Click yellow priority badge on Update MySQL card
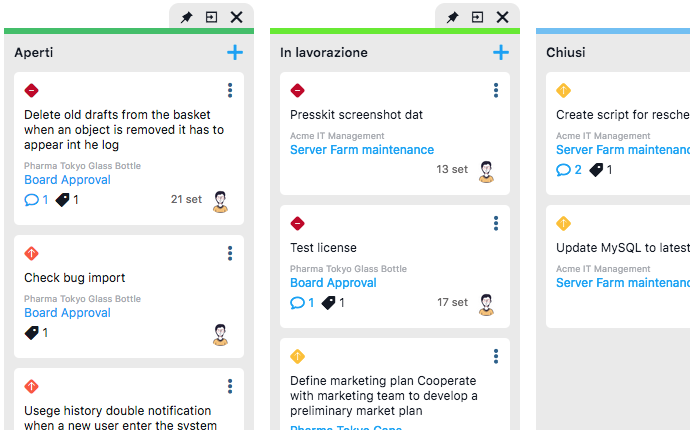Viewport: 690px width, 430px height. tap(563, 224)
